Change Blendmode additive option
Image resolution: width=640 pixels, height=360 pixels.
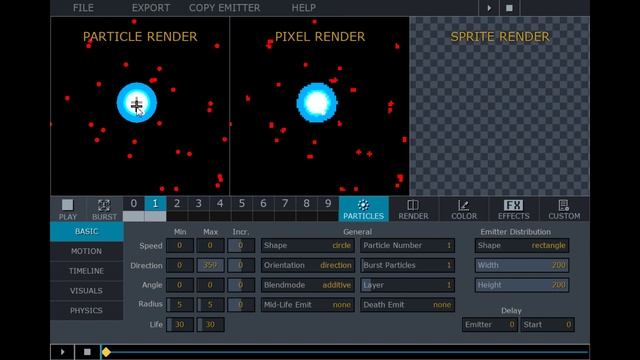coord(307,285)
